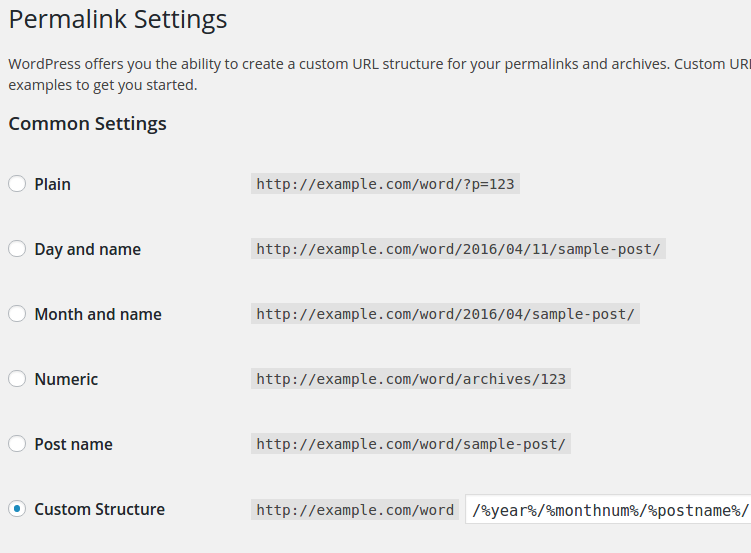Select the Plain radio button
This screenshot has height=553, width=751.
click(x=17, y=184)
